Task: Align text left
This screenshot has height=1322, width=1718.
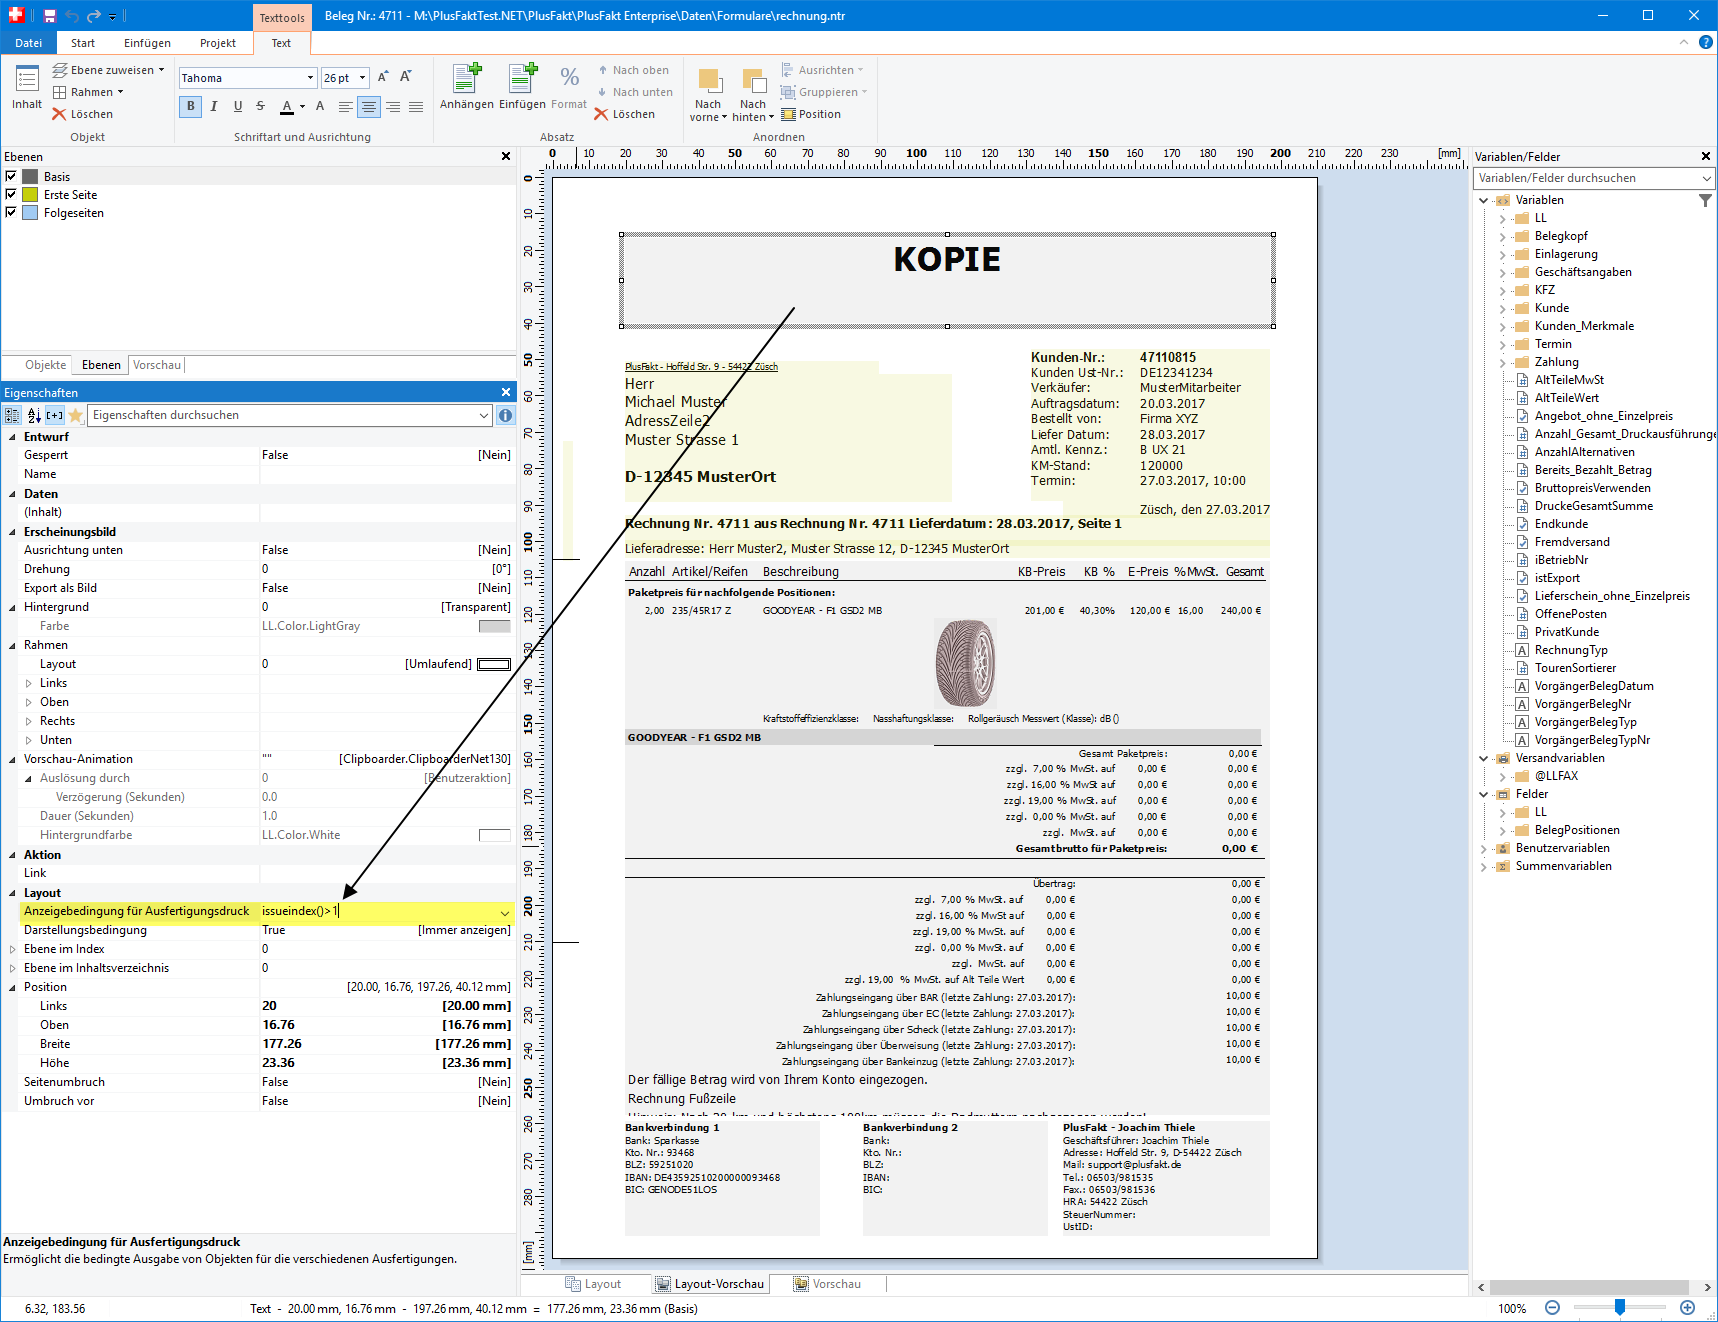Action: point(345,106)
